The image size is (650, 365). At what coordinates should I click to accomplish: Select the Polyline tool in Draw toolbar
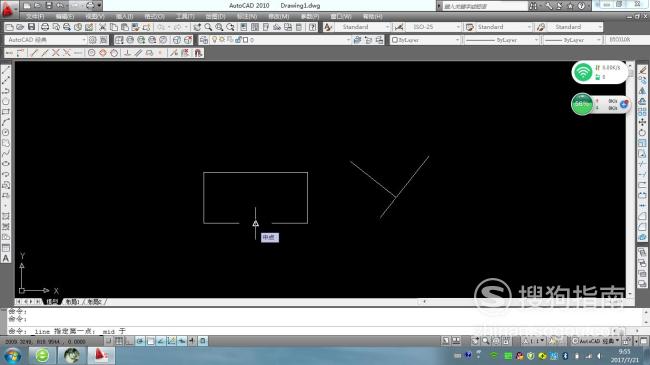click(6, 91)
